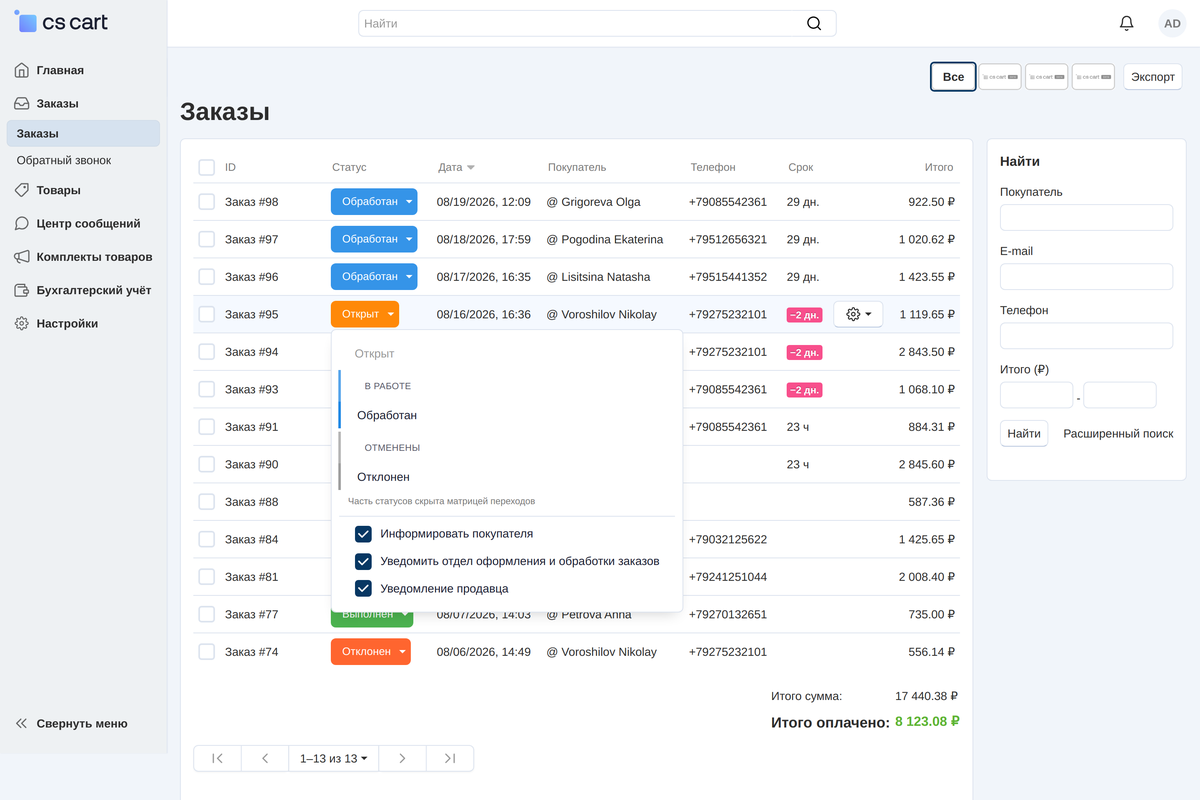Uncheck Уведомить отдел оформления и обработки заказов

point(364,561)
